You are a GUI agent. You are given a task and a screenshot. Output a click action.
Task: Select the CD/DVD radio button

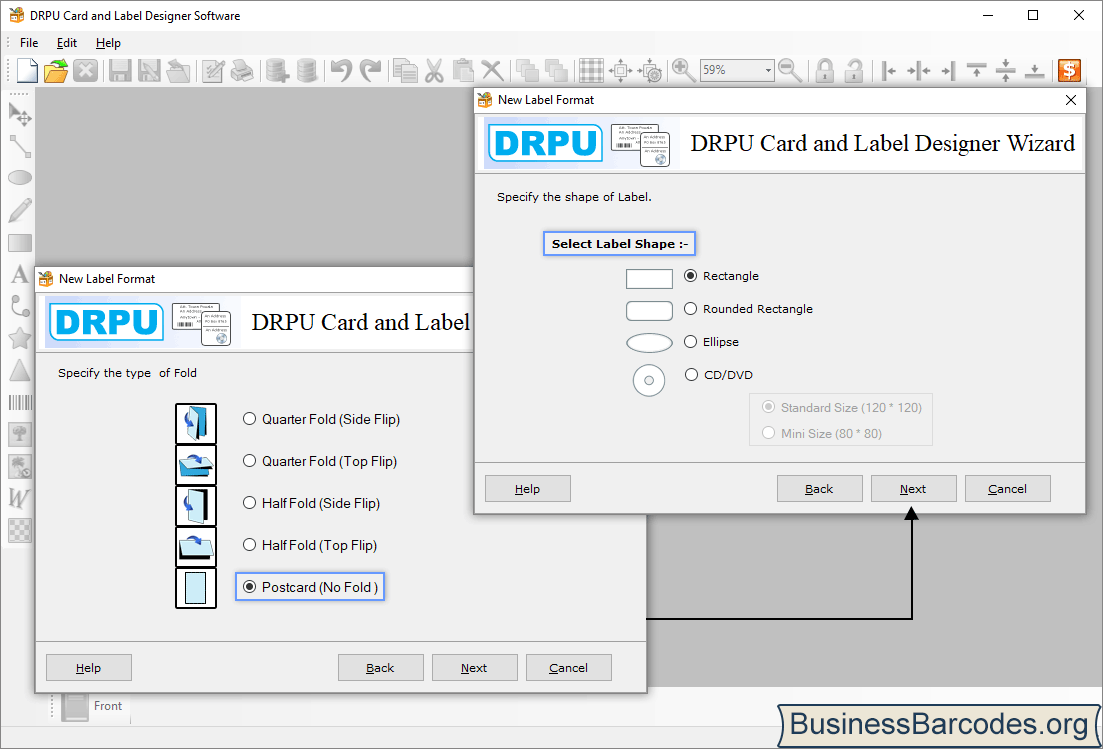691,375
